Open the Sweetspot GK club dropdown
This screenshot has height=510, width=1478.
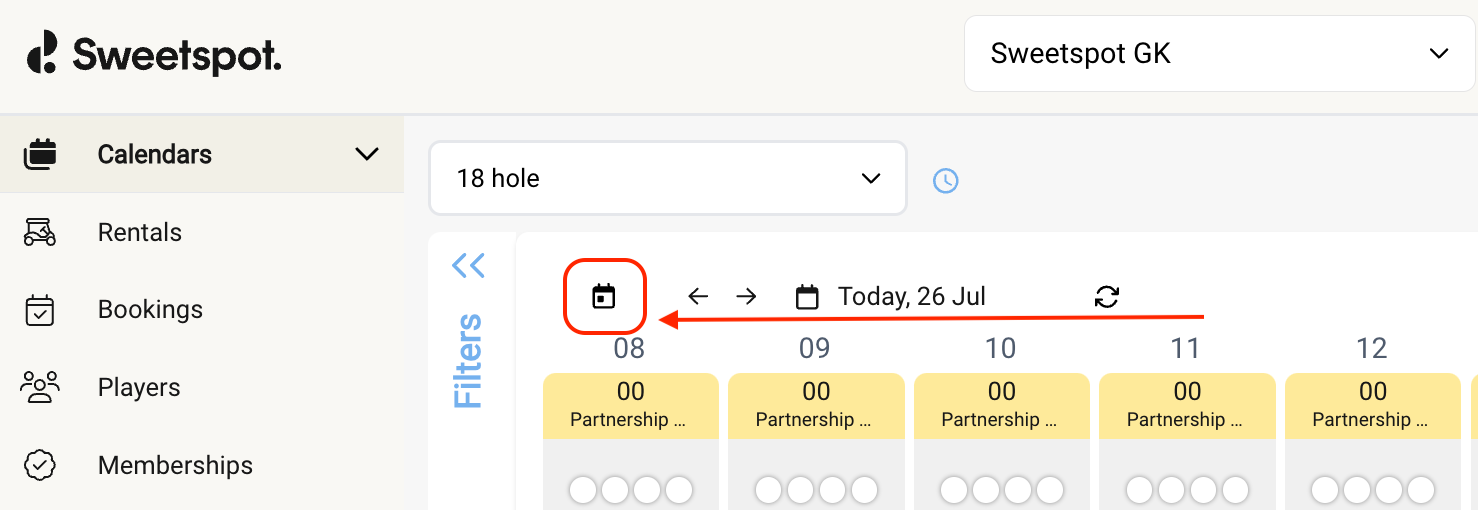pyautogui.click(x=1220, y=54)
